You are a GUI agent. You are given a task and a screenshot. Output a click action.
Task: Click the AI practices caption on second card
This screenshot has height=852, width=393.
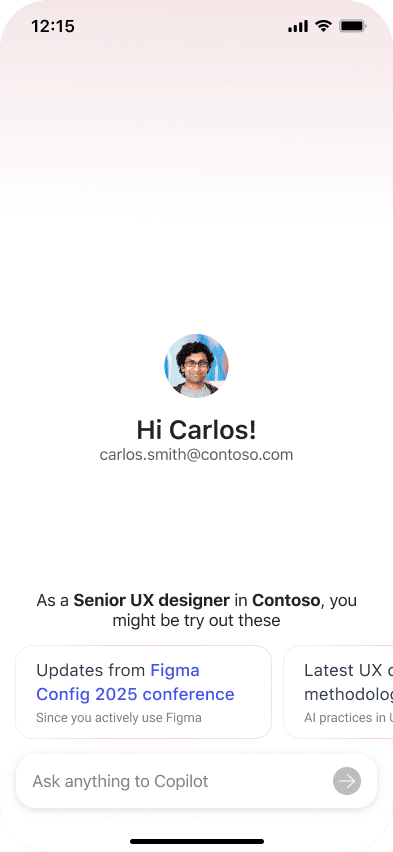tap(348, 718)
